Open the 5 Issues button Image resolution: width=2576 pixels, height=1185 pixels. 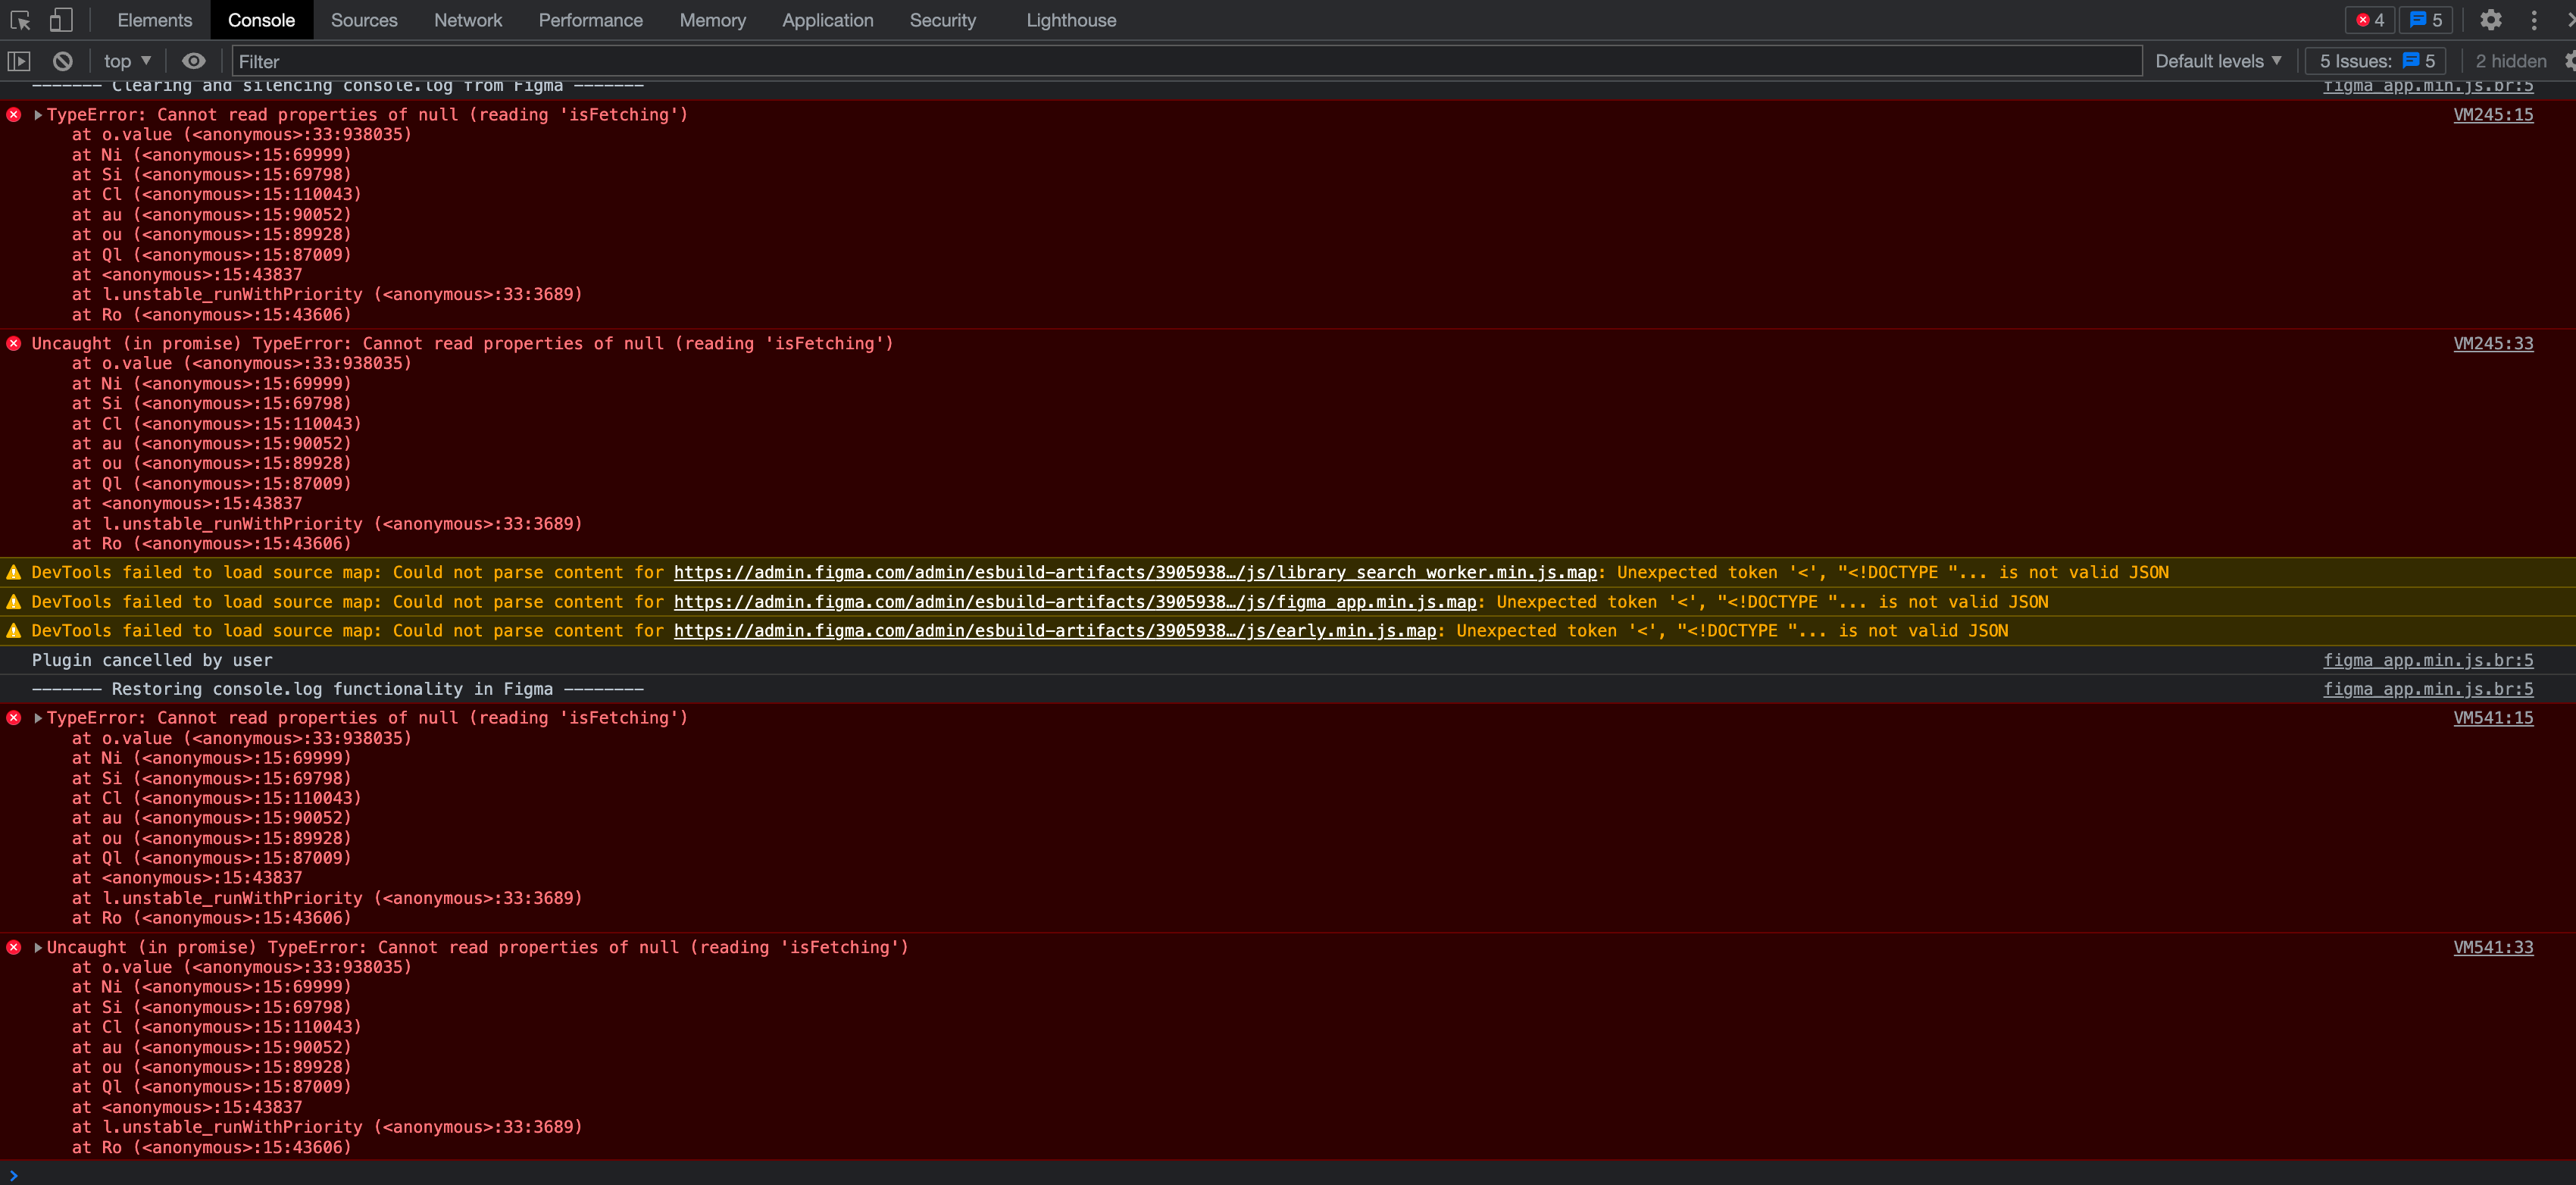pos(2376,61)
